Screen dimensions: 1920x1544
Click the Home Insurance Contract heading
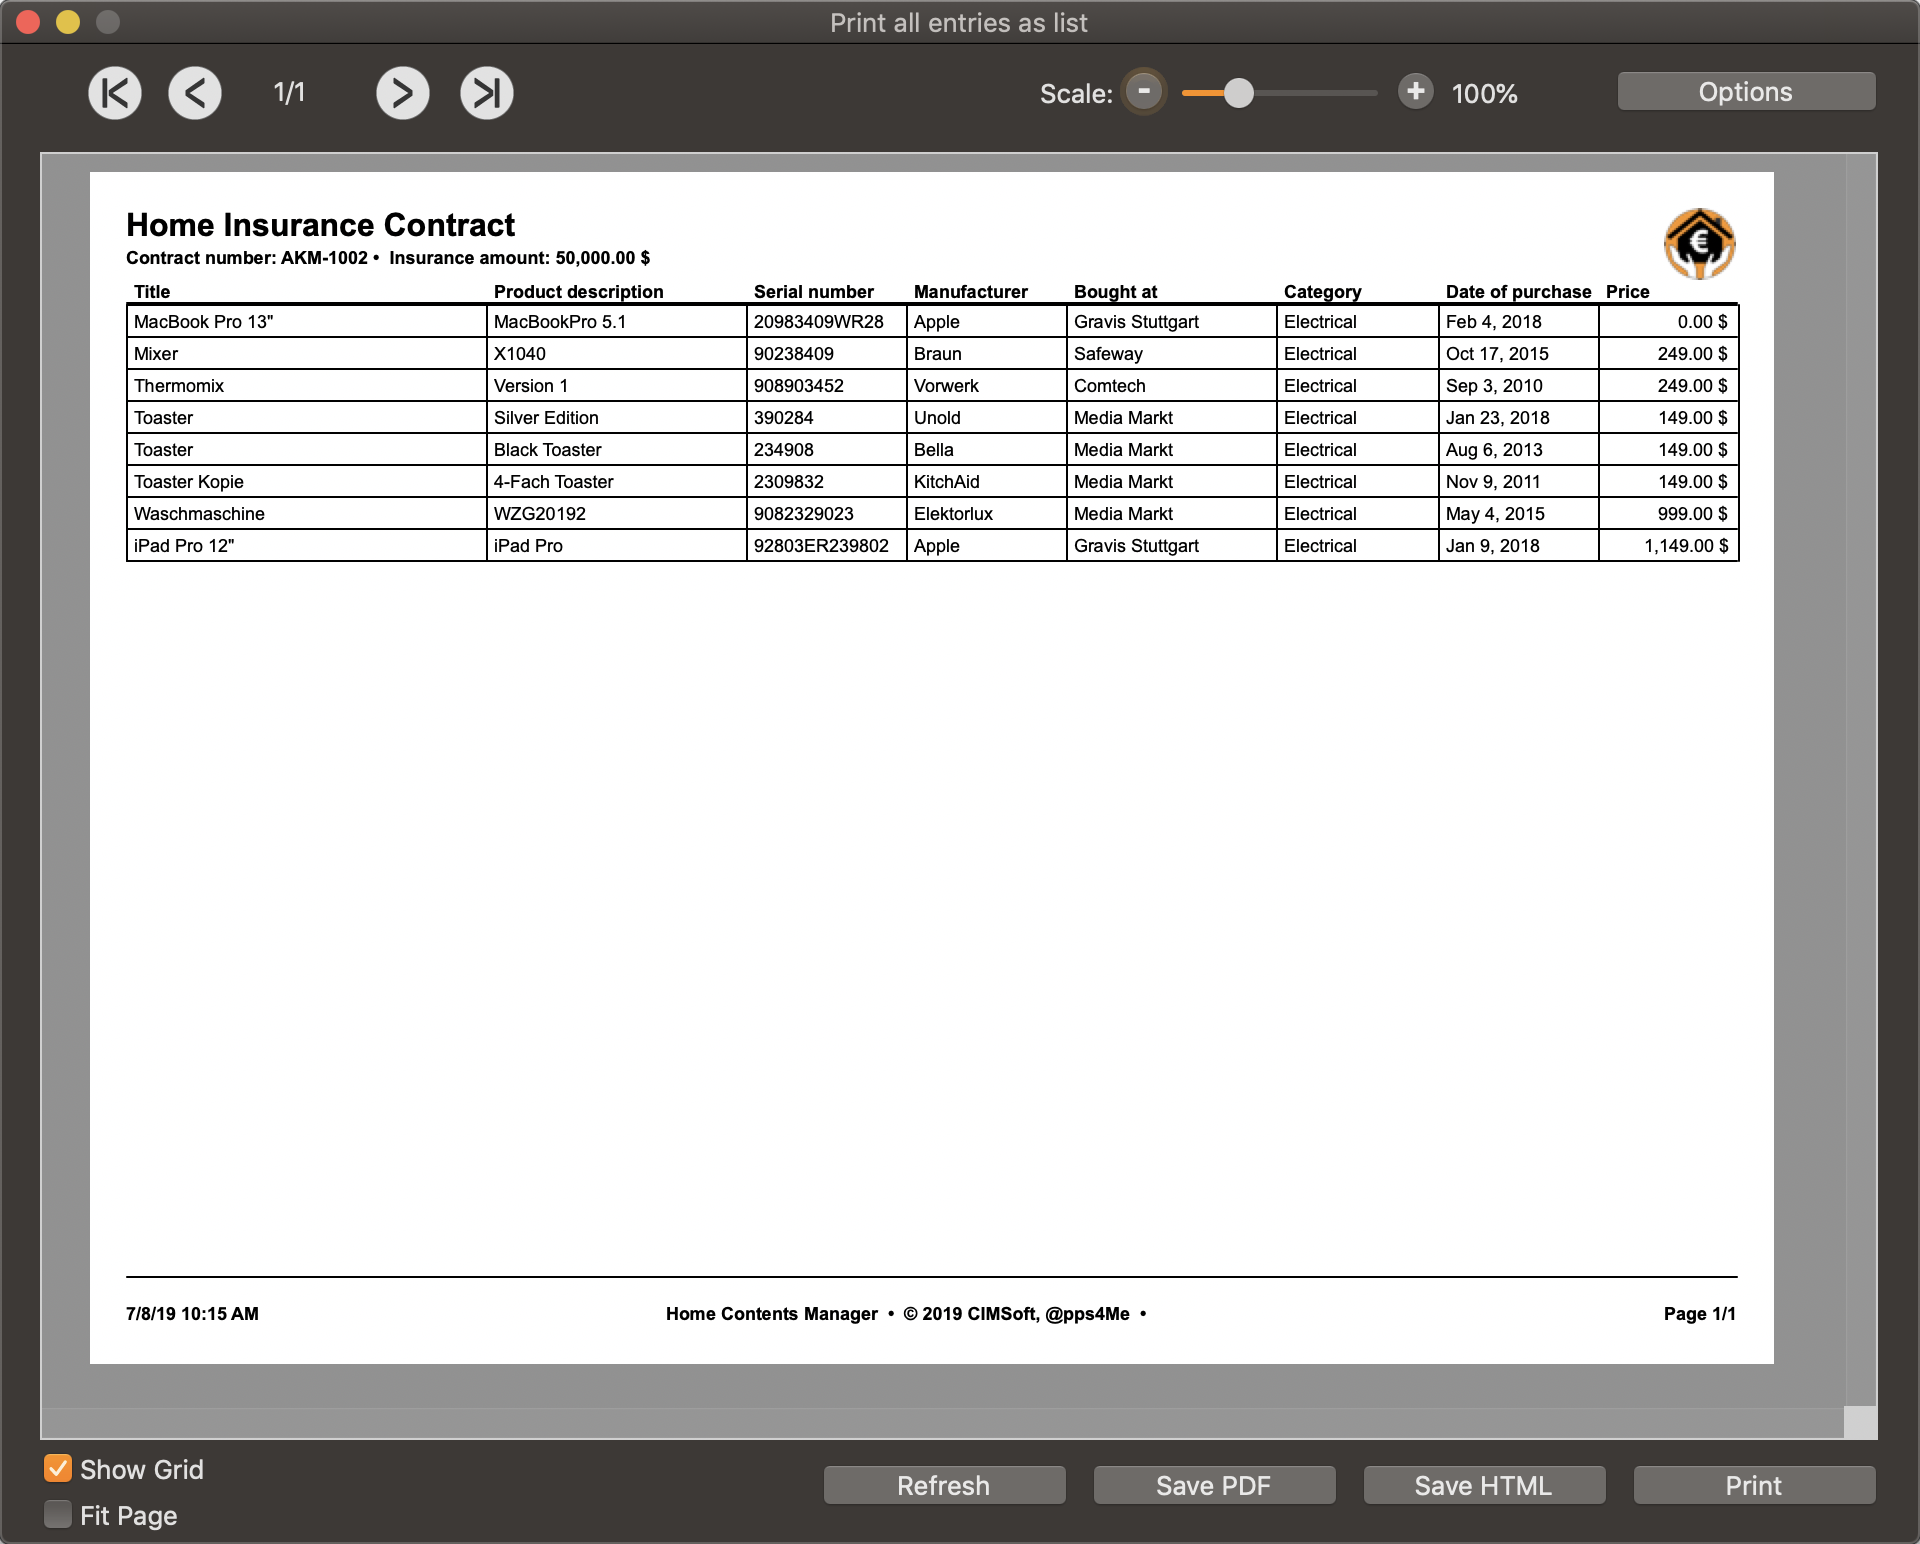click(x=320, y=224)
